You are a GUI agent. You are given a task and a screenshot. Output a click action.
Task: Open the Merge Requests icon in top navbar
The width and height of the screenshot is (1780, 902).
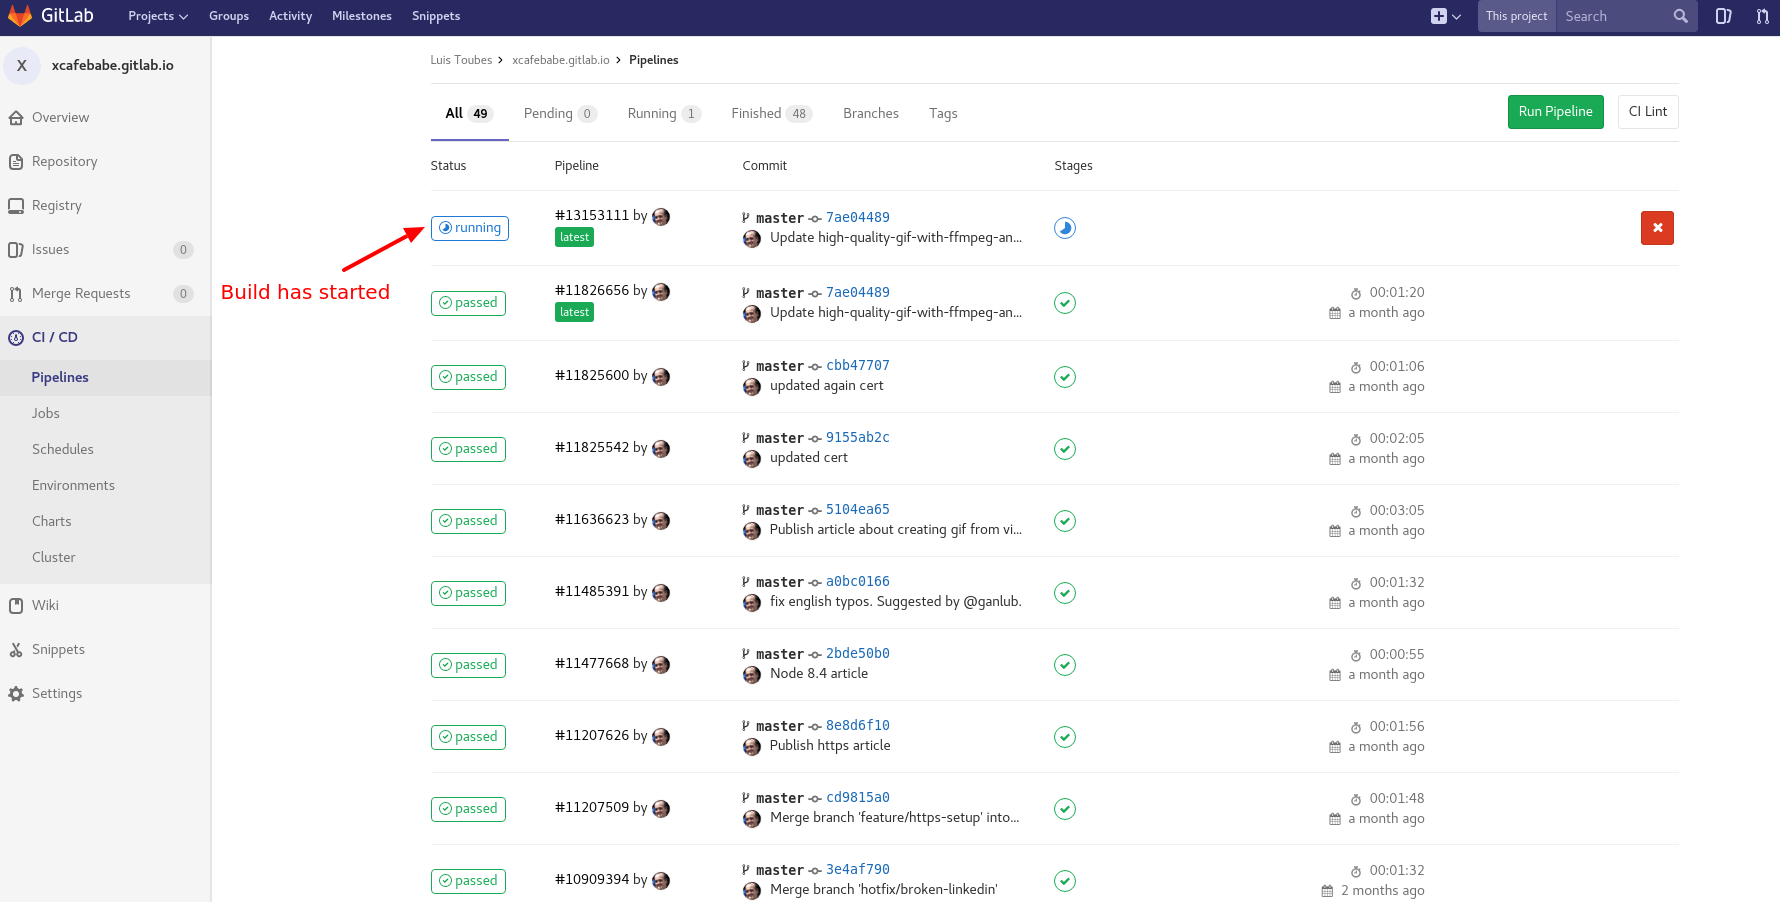(1763, 16)
